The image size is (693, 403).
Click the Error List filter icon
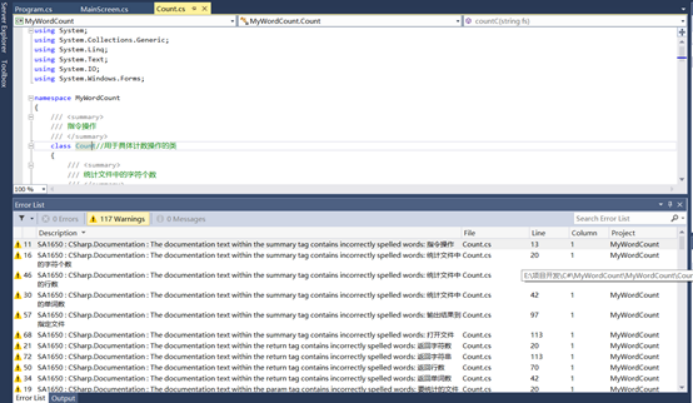coord(22,218)
